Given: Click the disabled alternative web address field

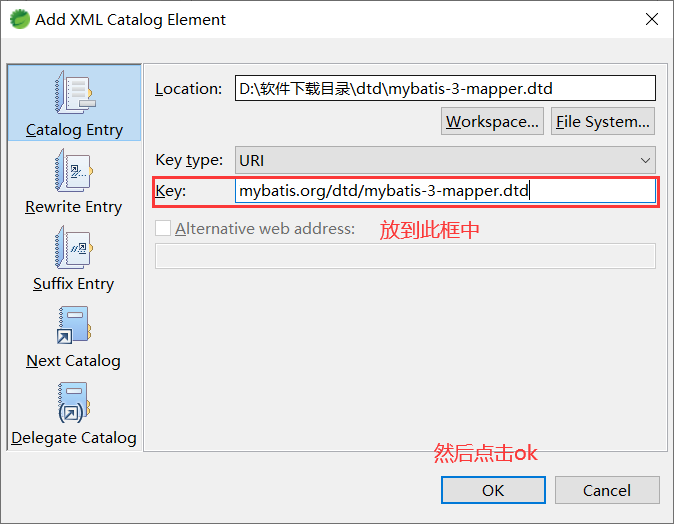Looking at the screenshot, I should pos(405,256).
